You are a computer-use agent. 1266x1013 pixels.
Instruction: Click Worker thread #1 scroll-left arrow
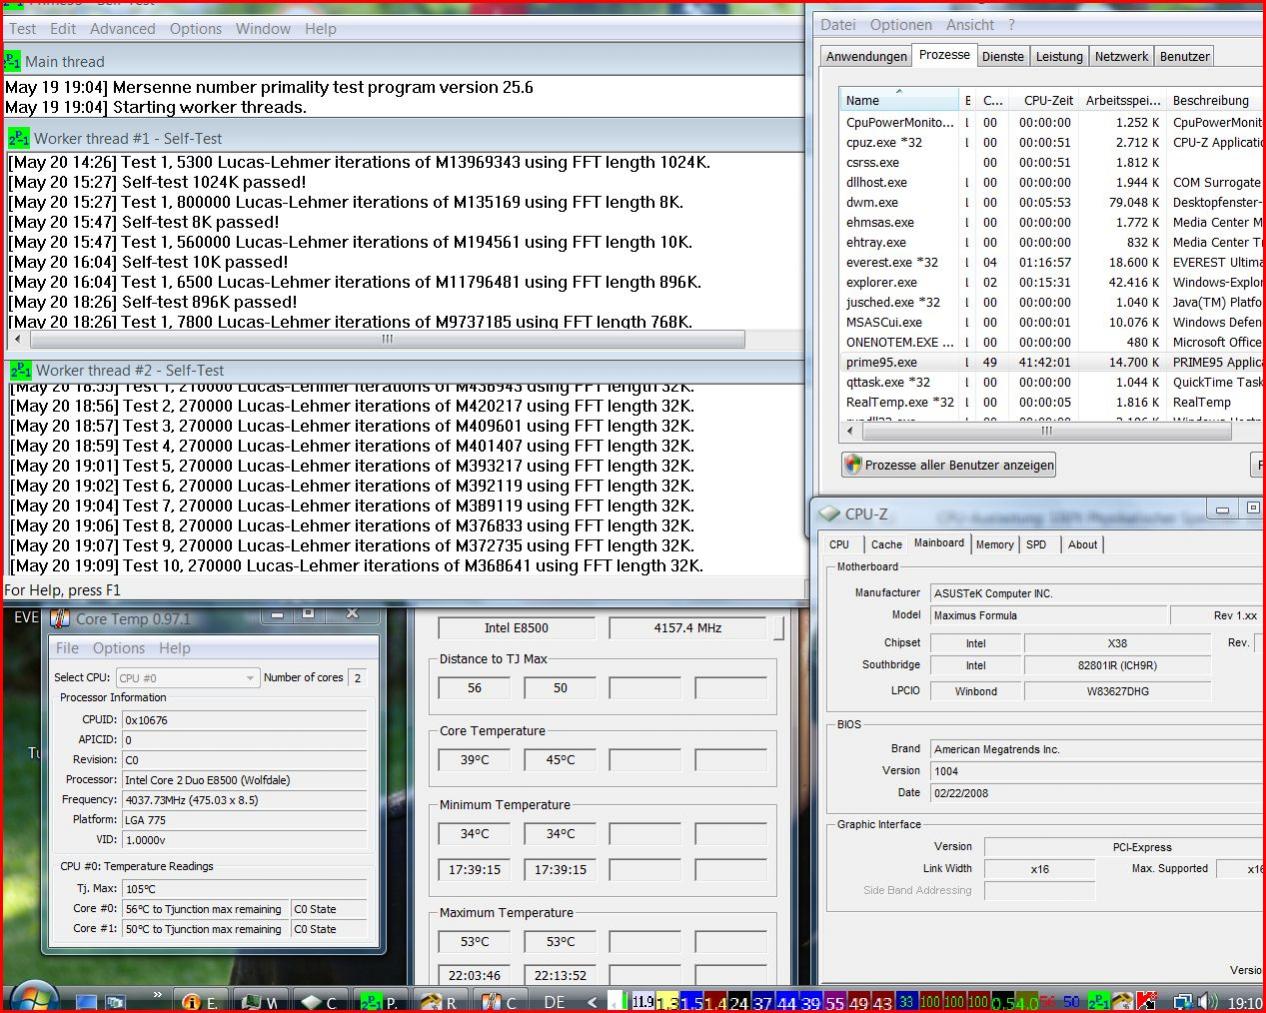[x=17, y=340]
